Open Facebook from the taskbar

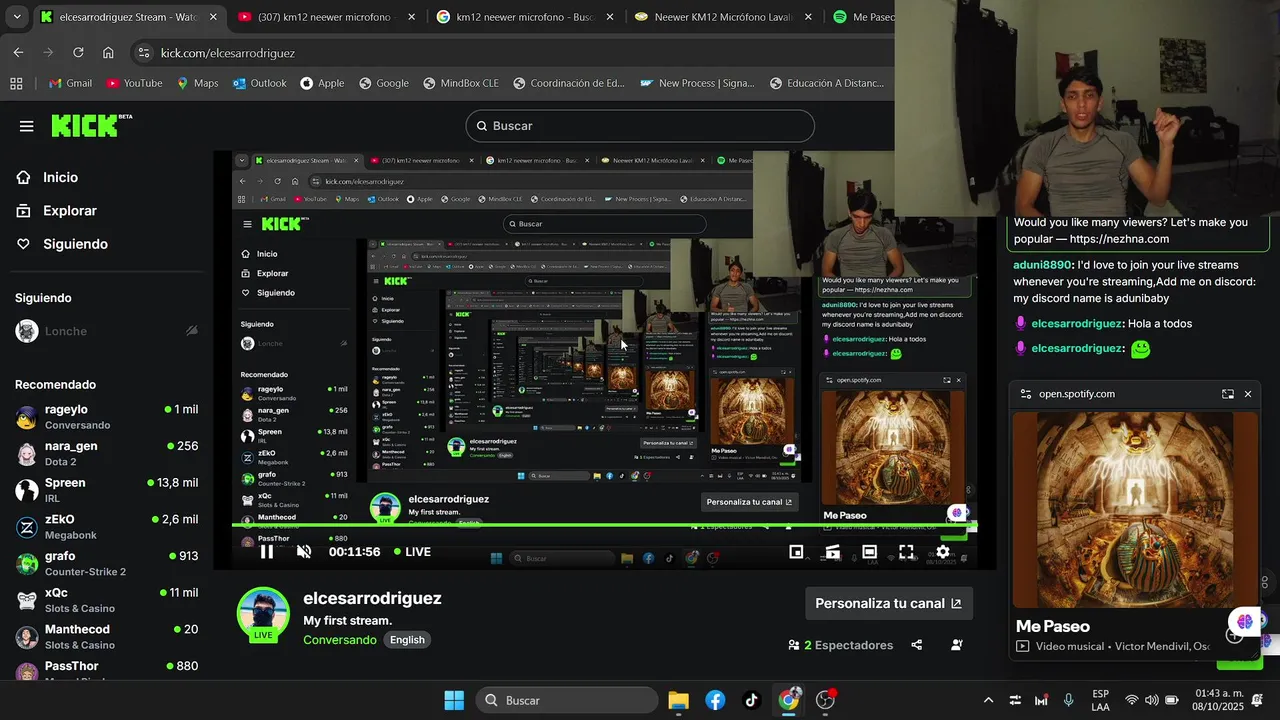coord(715,700)
